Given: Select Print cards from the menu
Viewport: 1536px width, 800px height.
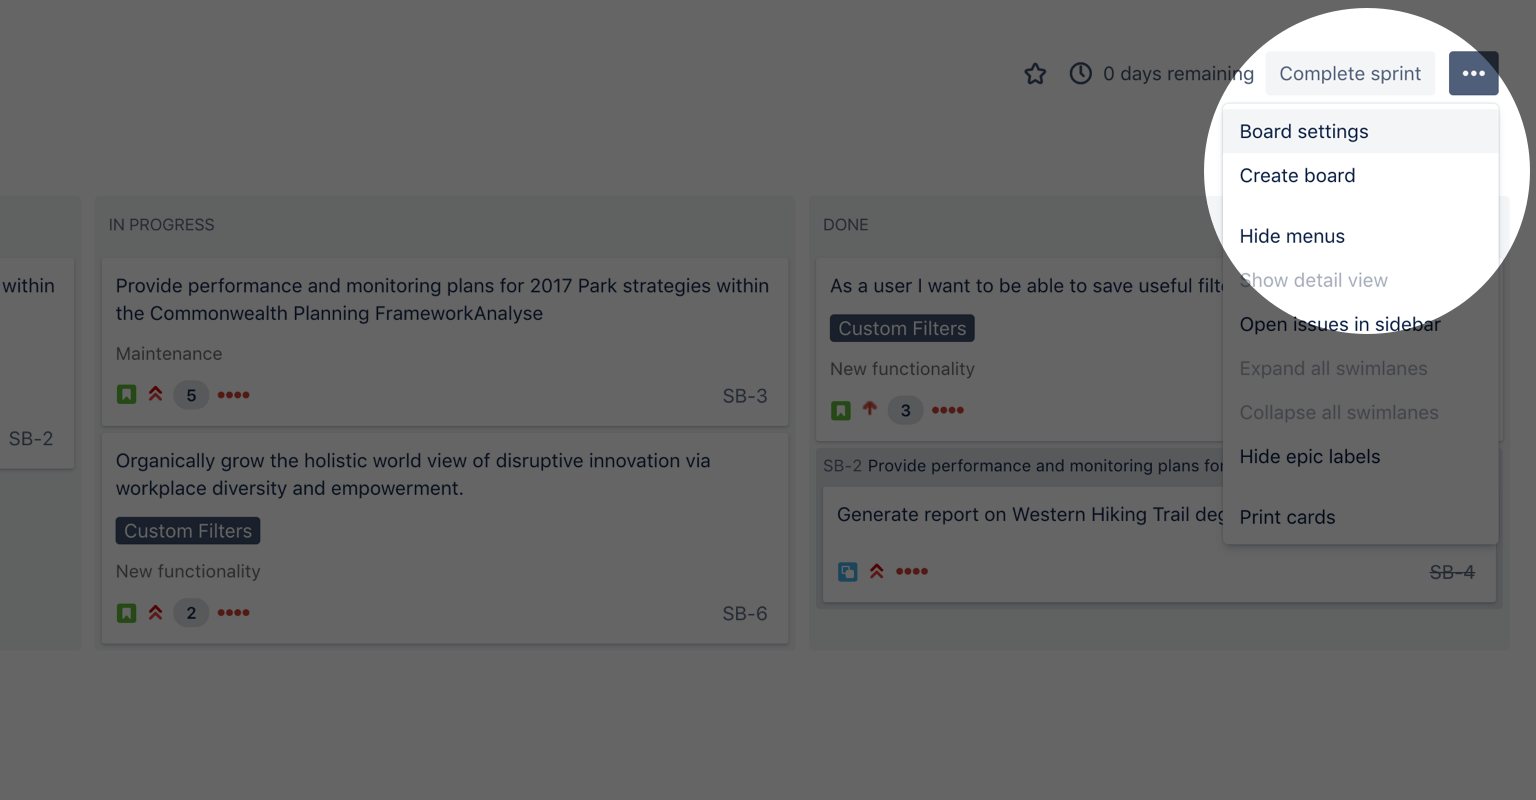Looking at the screenshot, I should tap(1287, 517).
